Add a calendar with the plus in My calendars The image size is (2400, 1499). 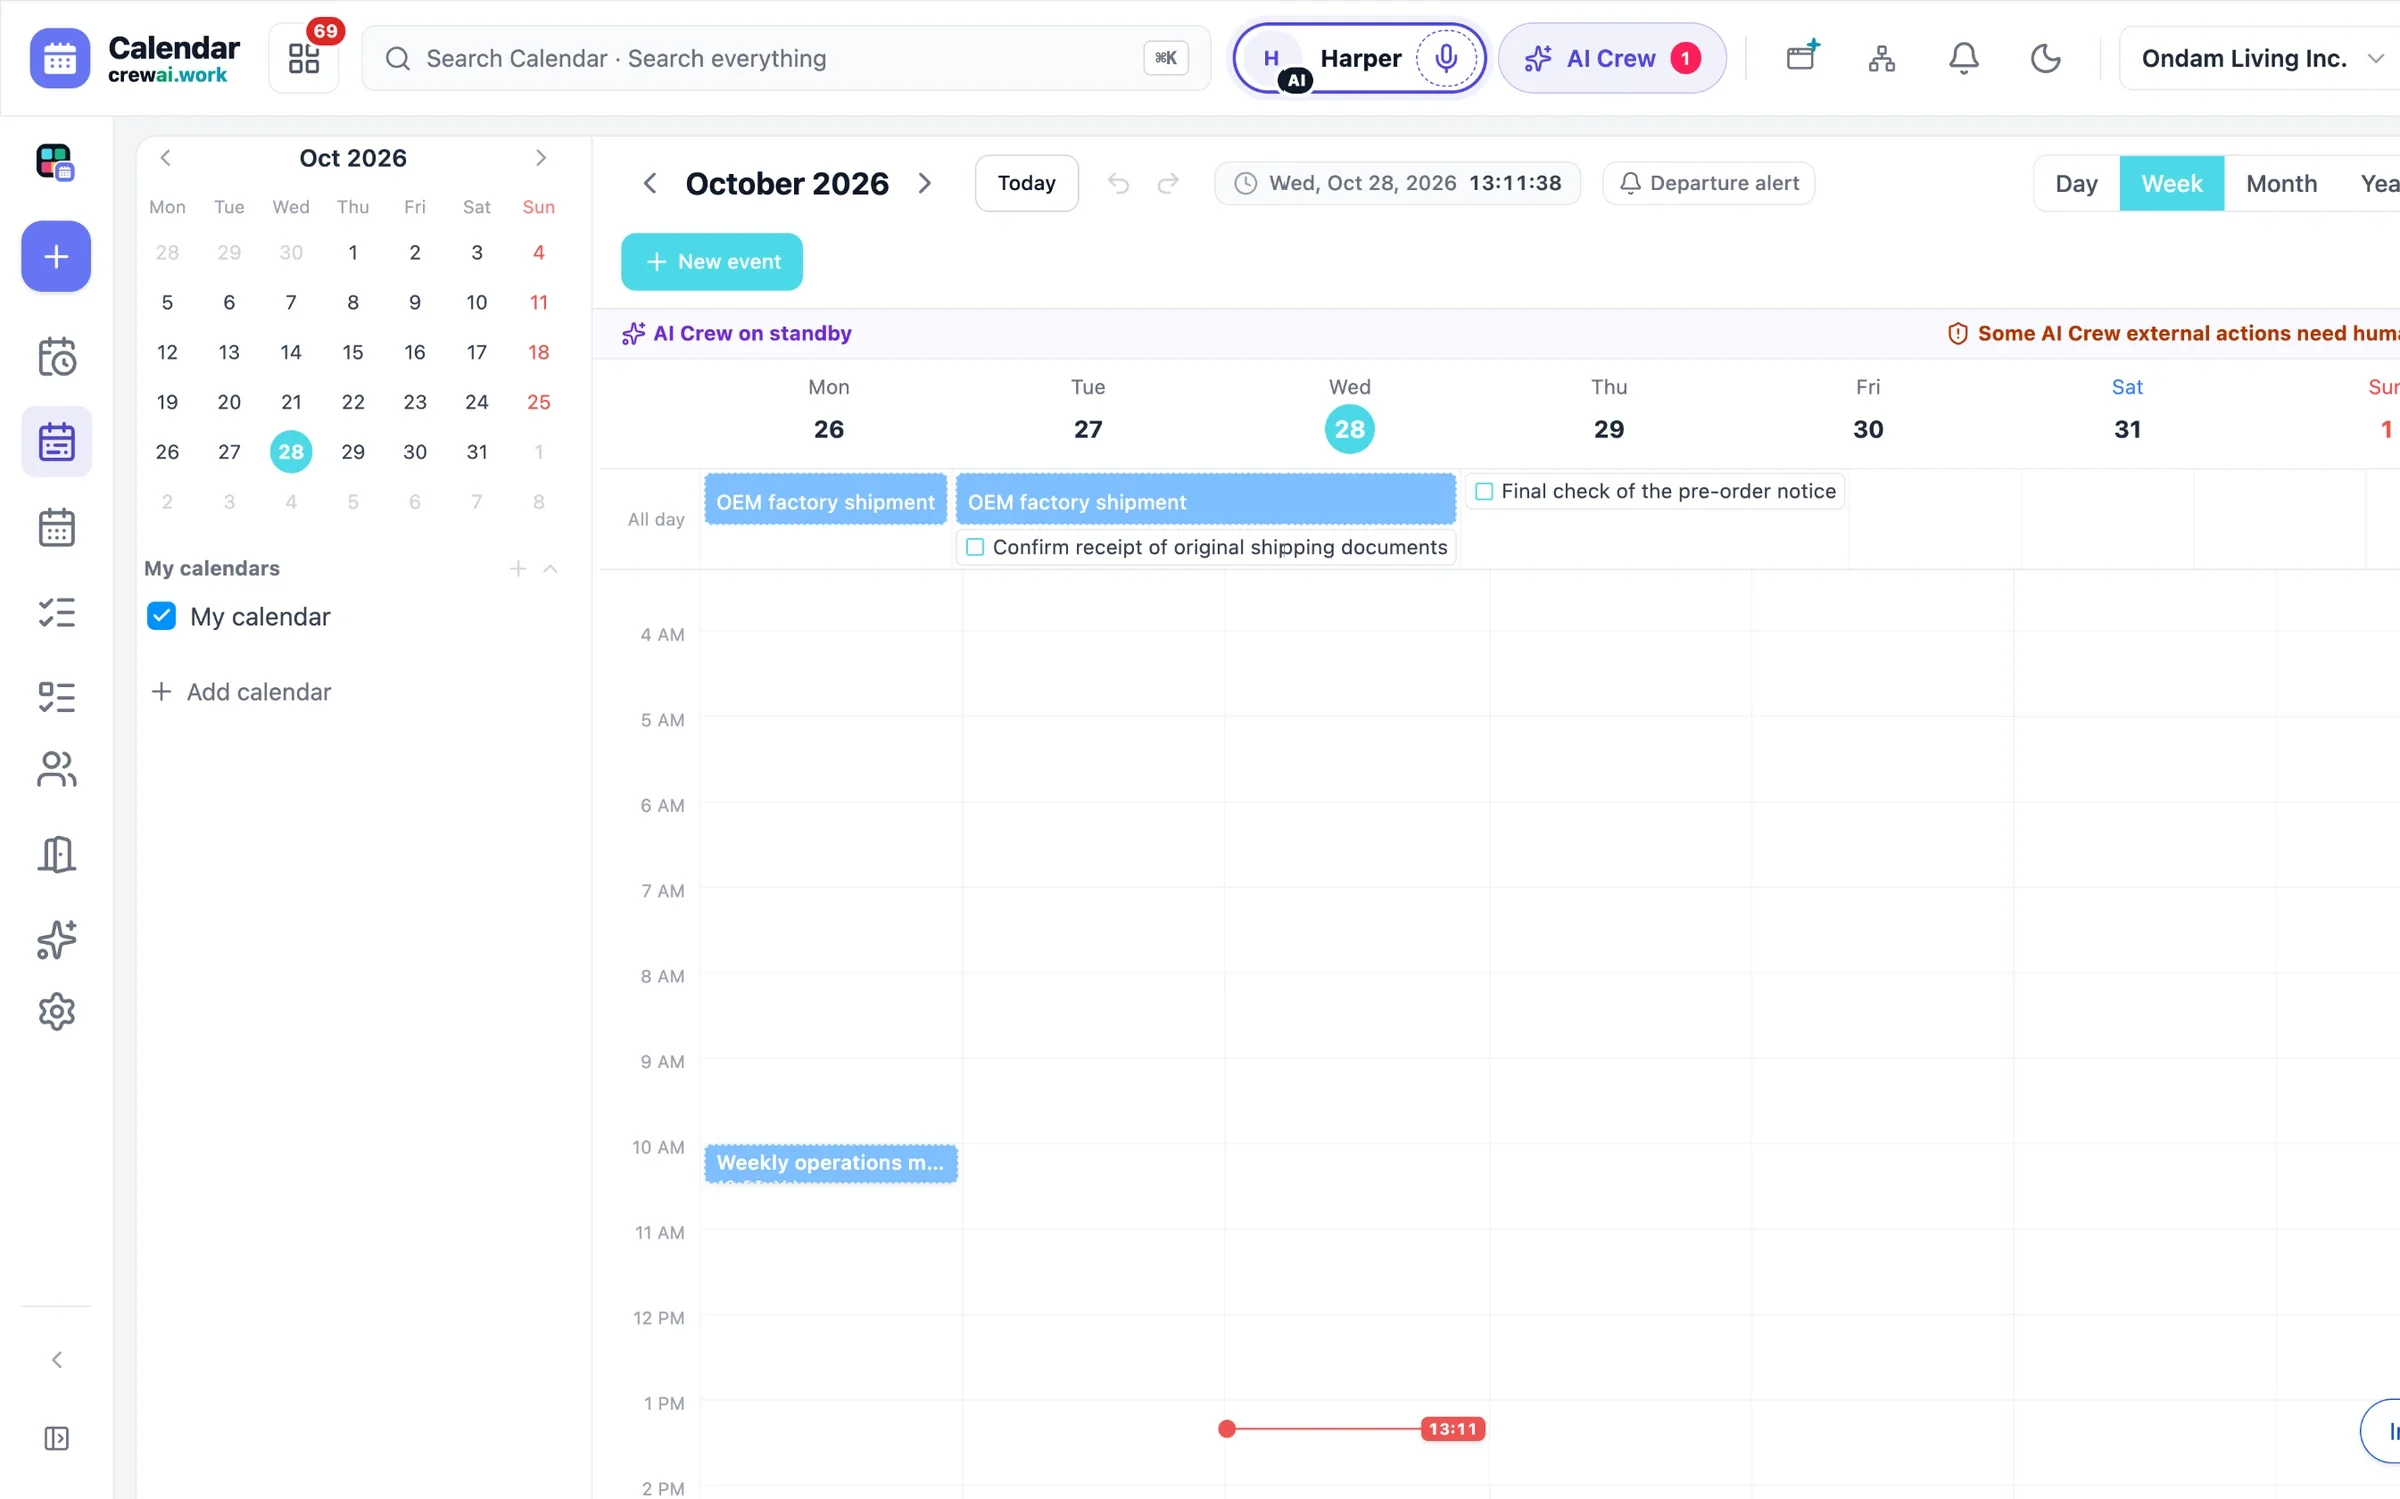pyautogui.click(x=518, y=568)
